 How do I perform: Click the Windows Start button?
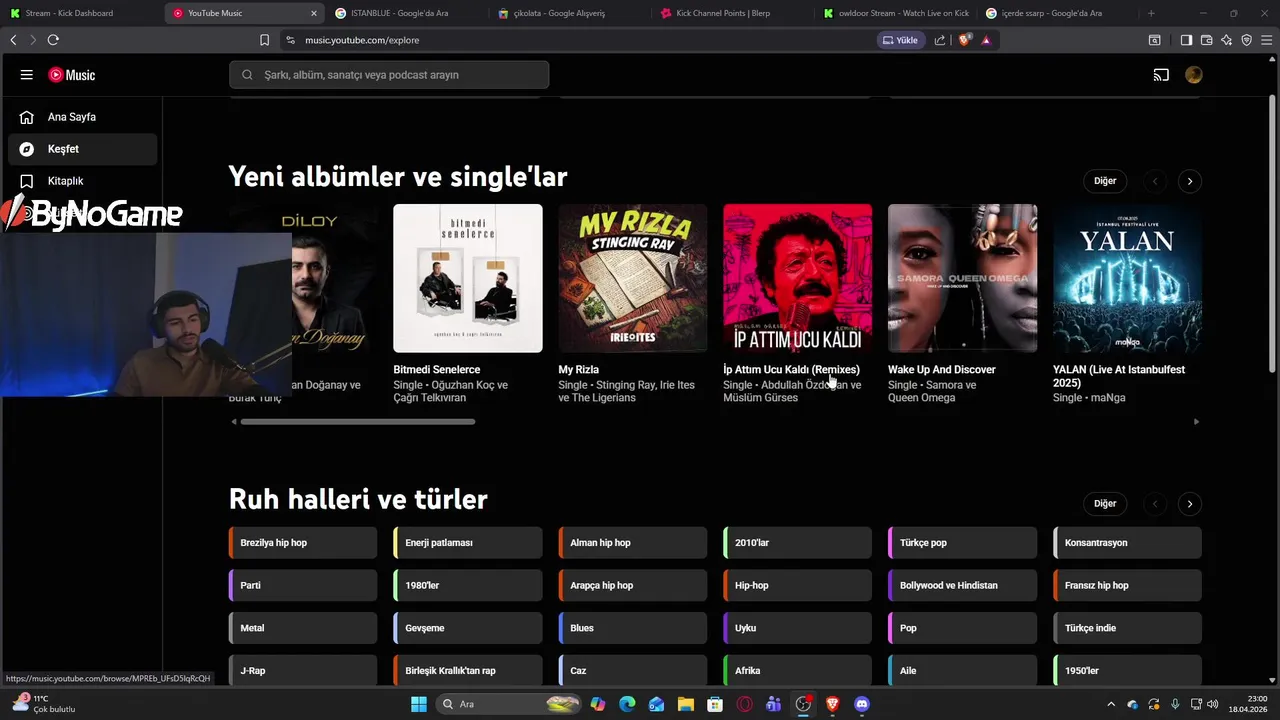pos(419,704)
